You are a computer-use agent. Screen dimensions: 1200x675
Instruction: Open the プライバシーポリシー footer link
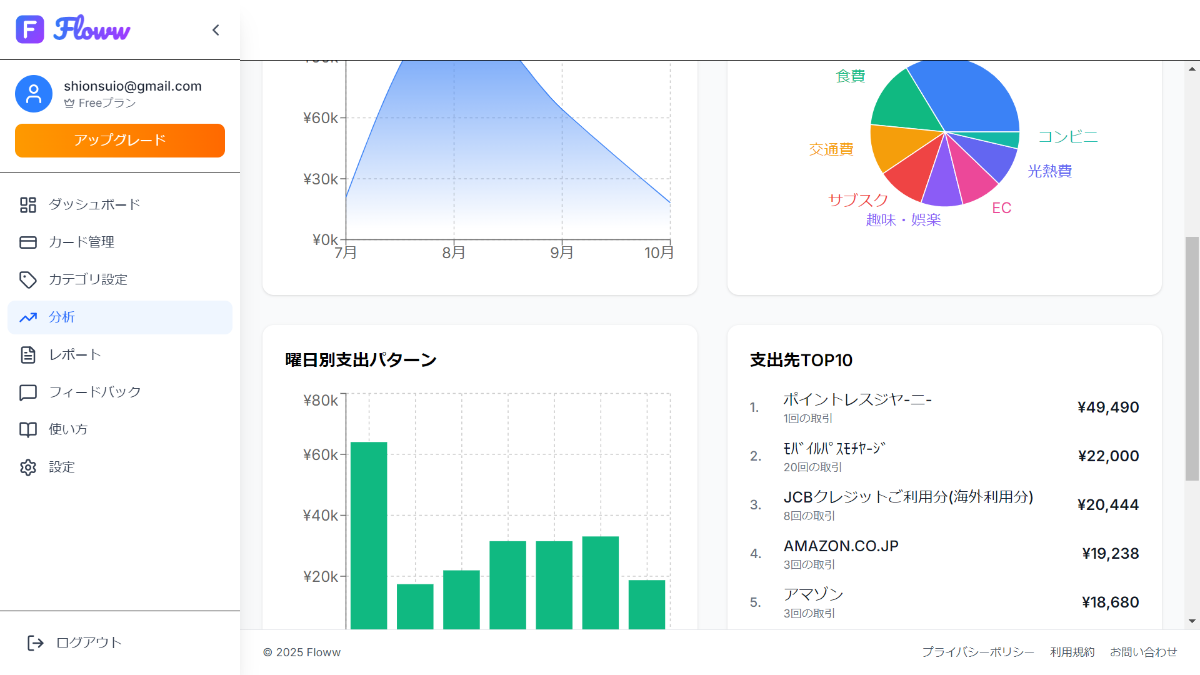[x=978, y=652]
